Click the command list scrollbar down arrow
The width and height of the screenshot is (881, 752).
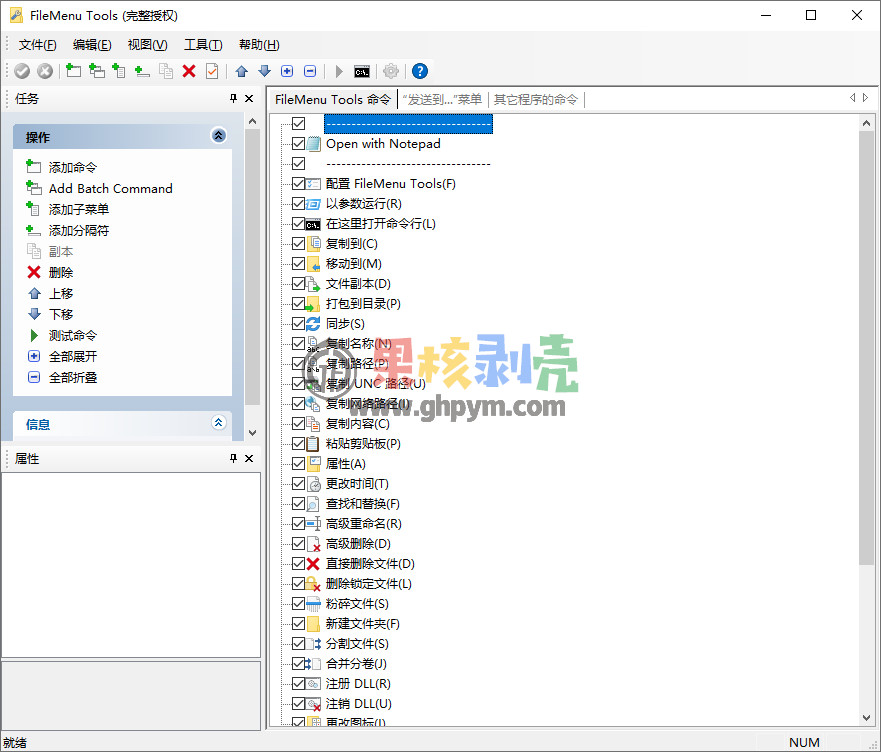(x=866, y=718)
